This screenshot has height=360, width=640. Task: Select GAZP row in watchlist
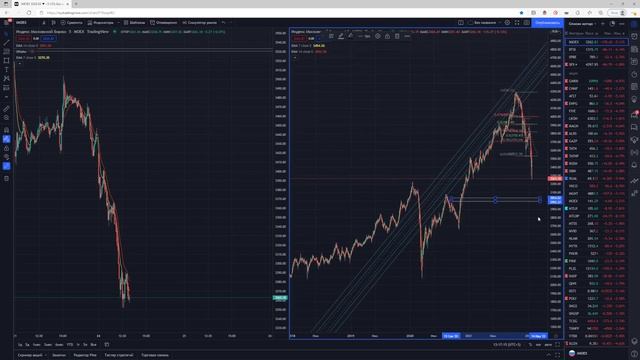(x=596, y=141)
